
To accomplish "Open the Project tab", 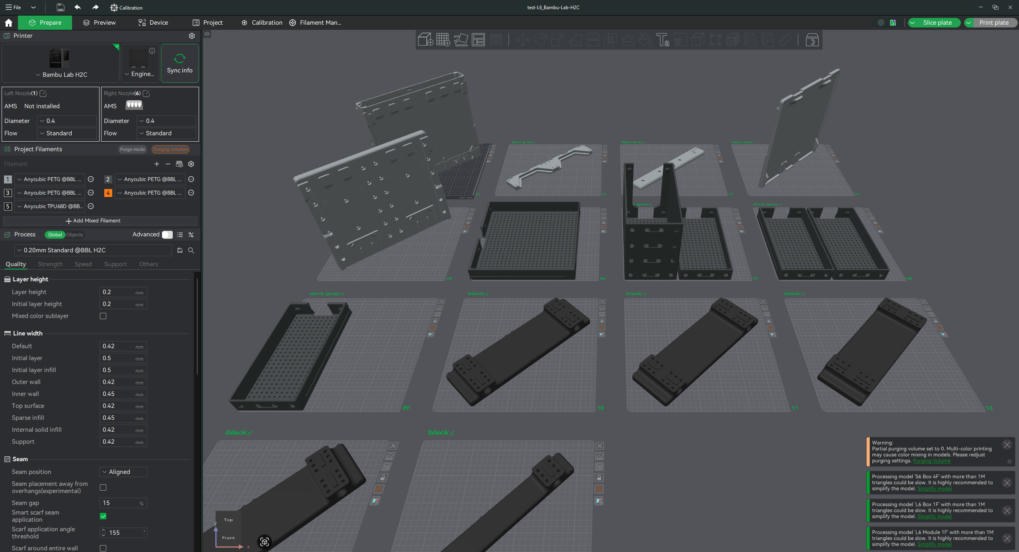I will [x=207, y=22].
